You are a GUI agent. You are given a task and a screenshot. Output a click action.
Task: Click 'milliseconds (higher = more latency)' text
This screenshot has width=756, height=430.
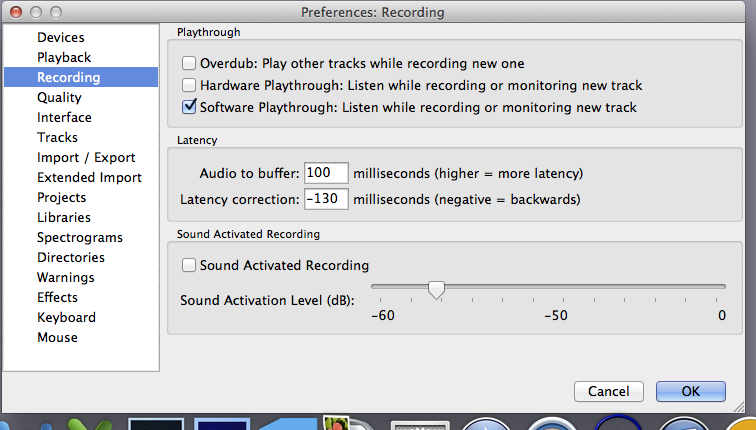click(468, 173)
